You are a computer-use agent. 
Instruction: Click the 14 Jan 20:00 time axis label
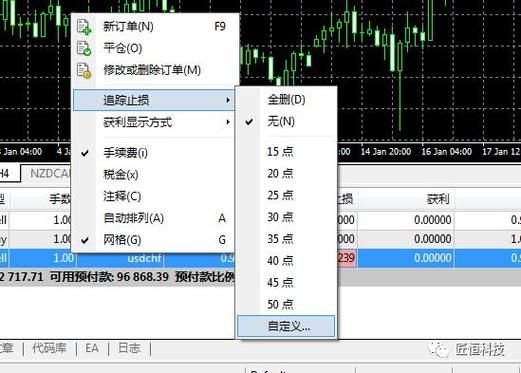click(386, 152)
